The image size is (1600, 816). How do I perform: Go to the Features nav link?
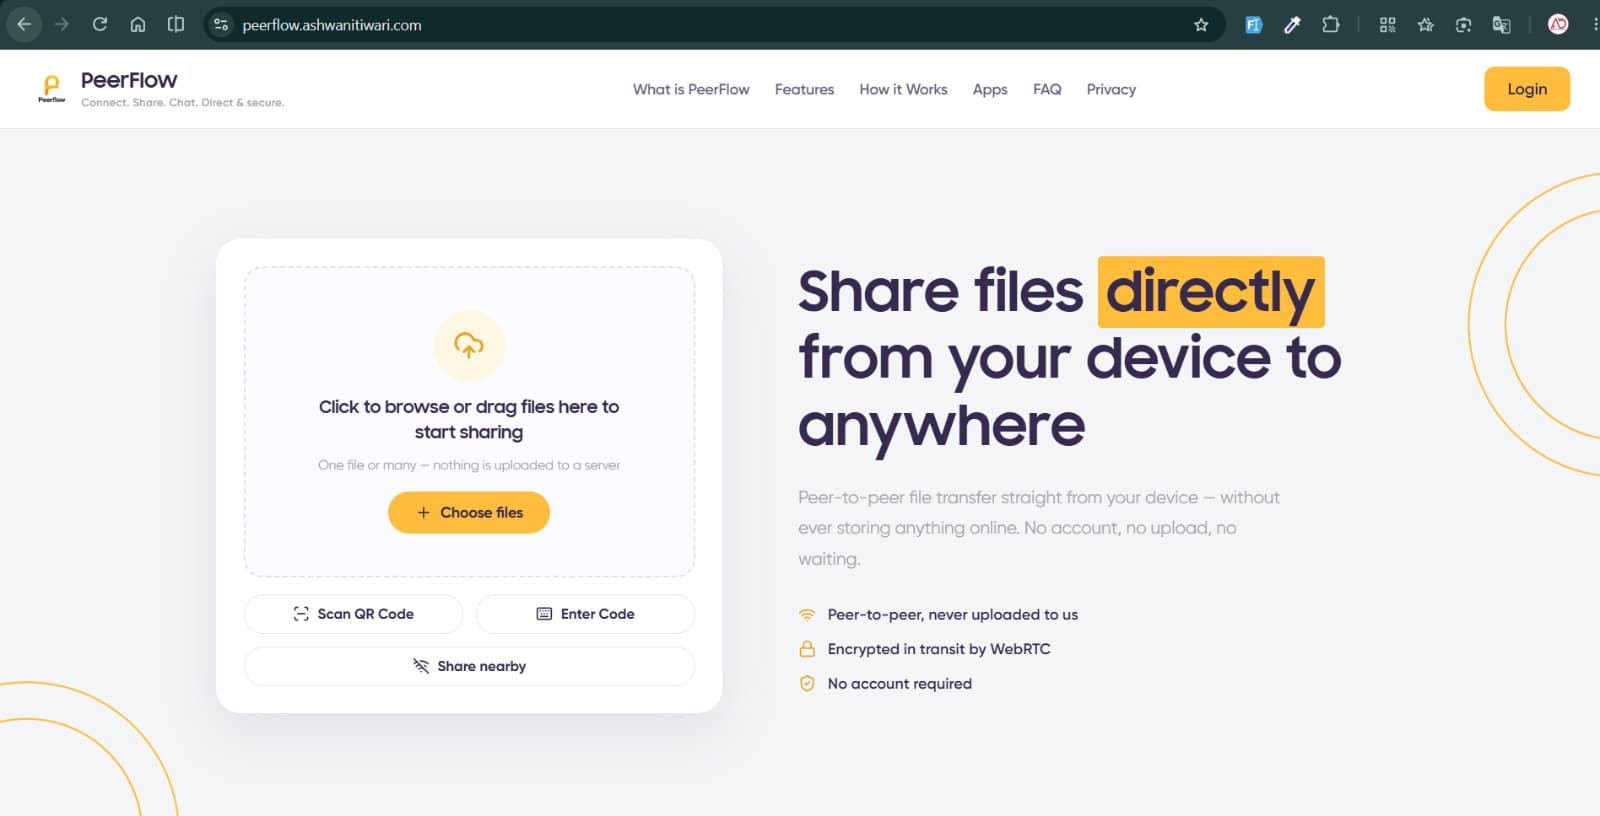(x=804, y=89)
